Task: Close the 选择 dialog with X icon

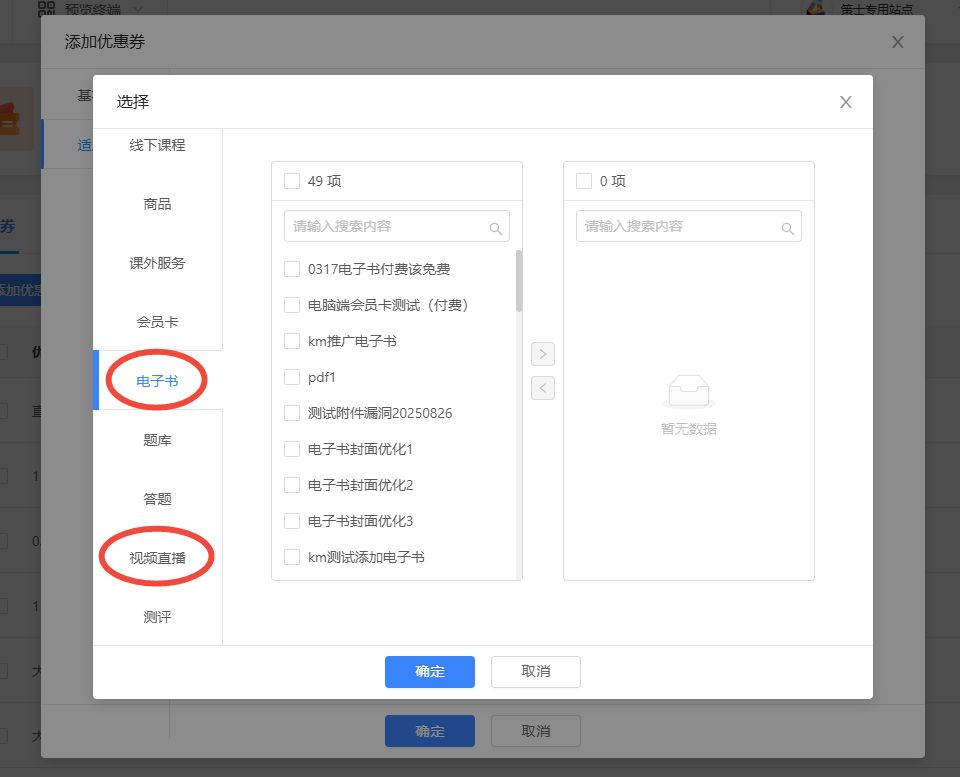Action: [x=845, y=102]
